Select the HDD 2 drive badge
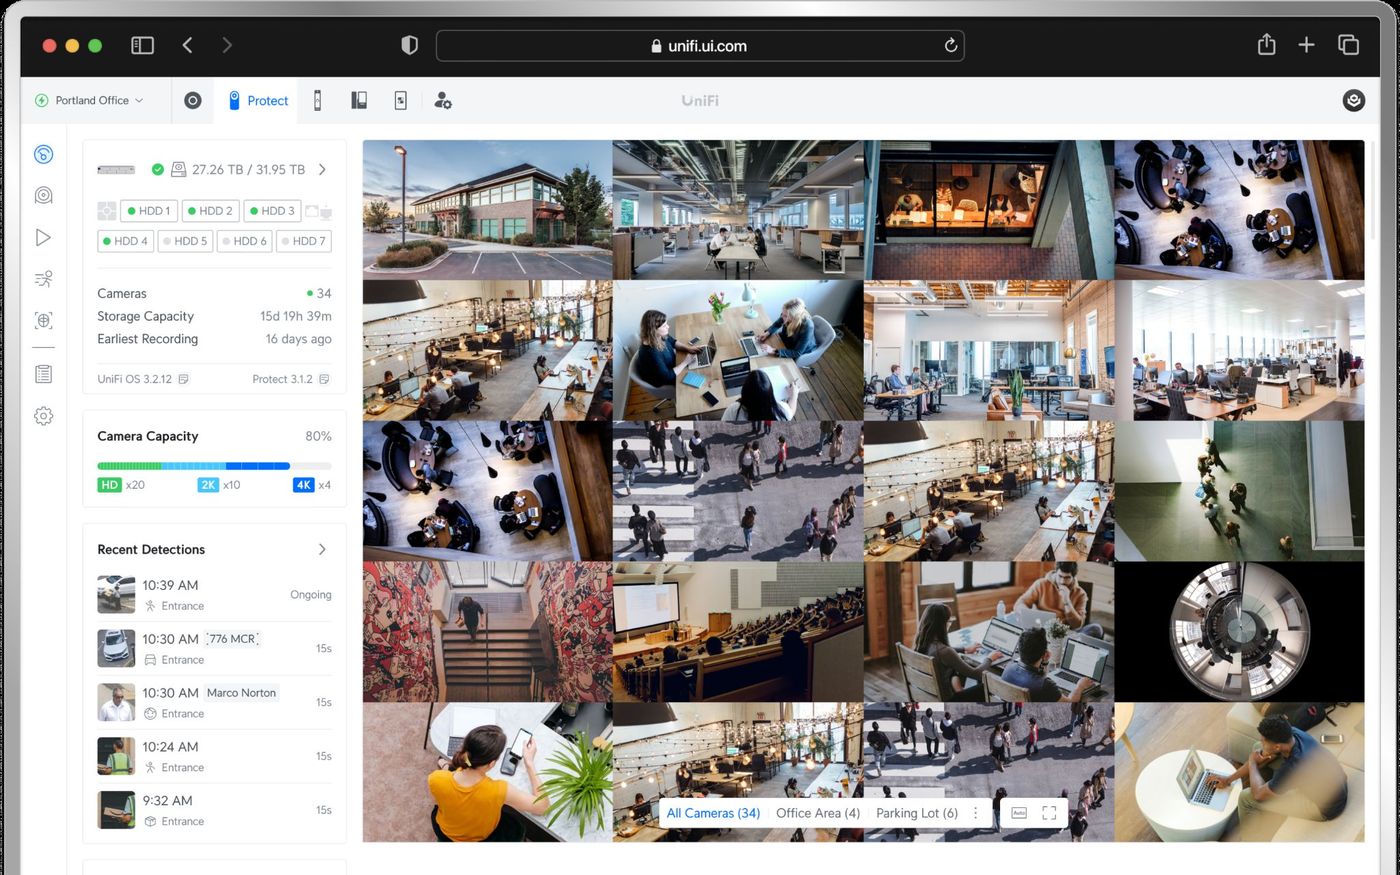Image resolution: width=1400 pixels, height=875 pixels. 210,211
